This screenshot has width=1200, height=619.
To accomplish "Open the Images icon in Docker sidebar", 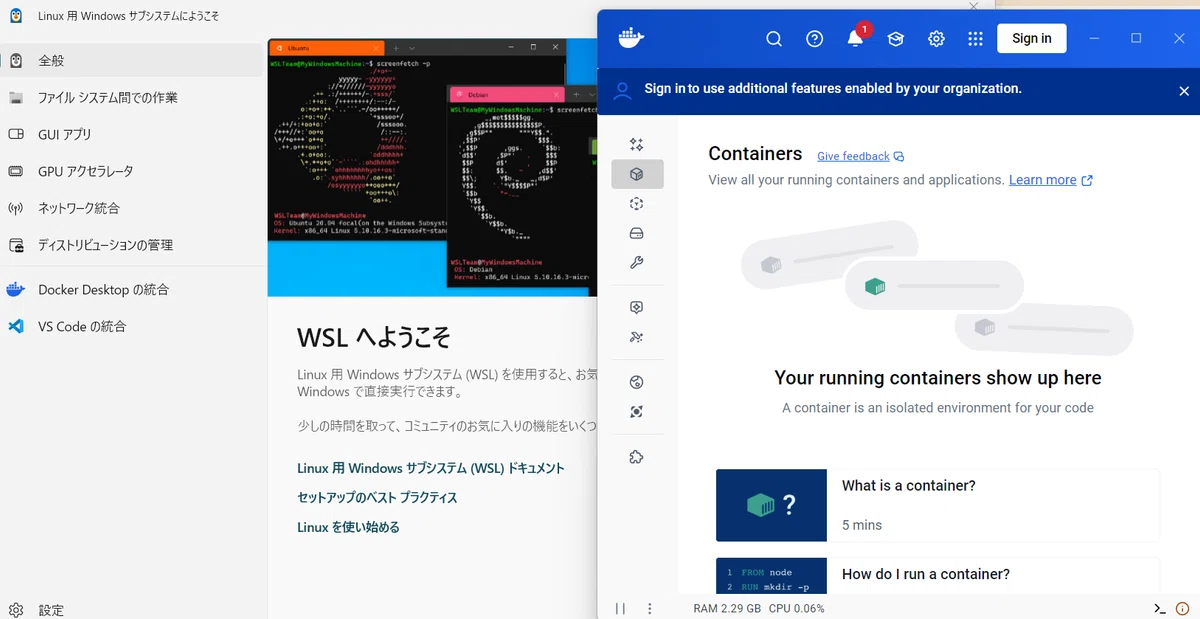I will click(637, 204).
